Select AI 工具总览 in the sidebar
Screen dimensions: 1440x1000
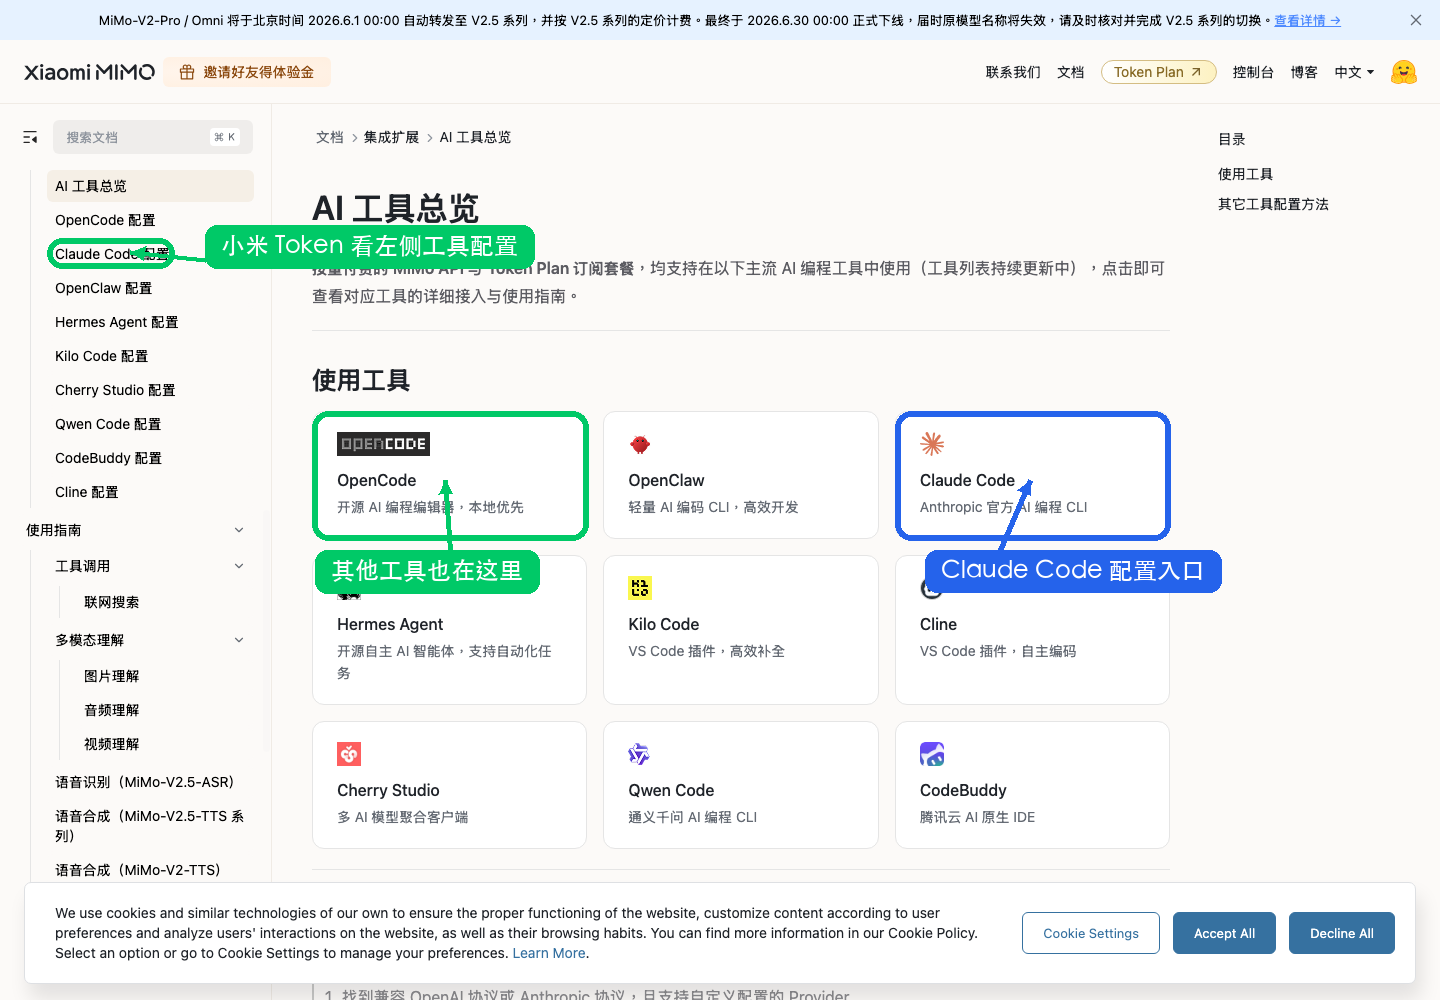pos(150,186)
